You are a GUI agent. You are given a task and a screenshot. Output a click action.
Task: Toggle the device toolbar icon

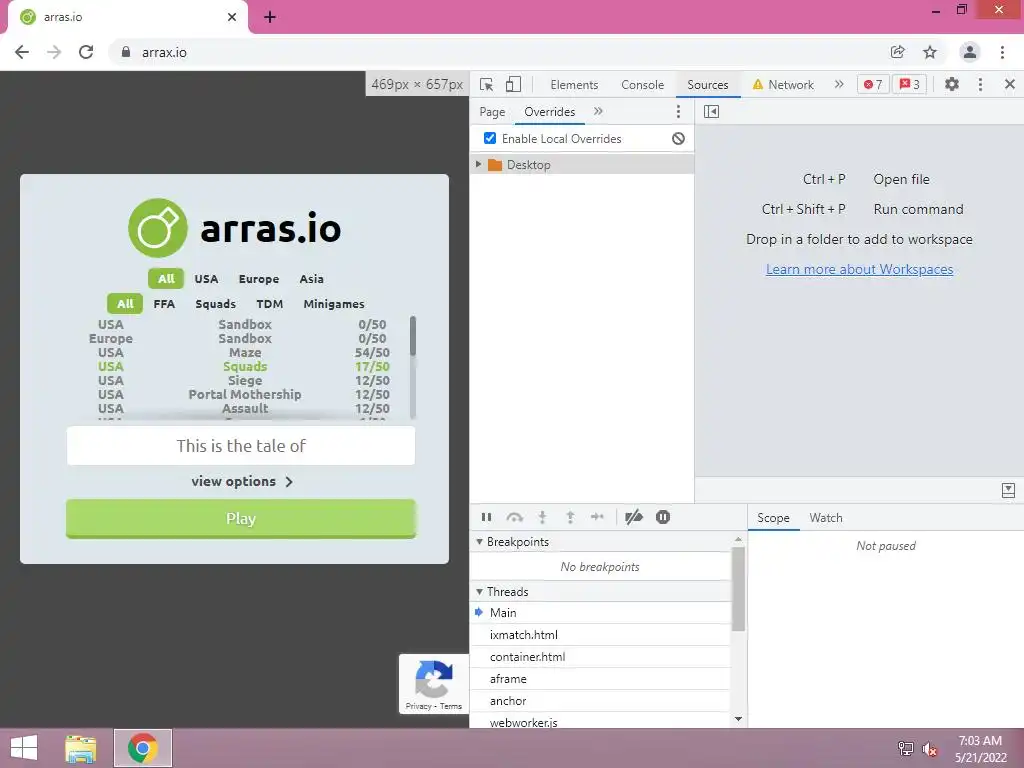pos(513,84)
